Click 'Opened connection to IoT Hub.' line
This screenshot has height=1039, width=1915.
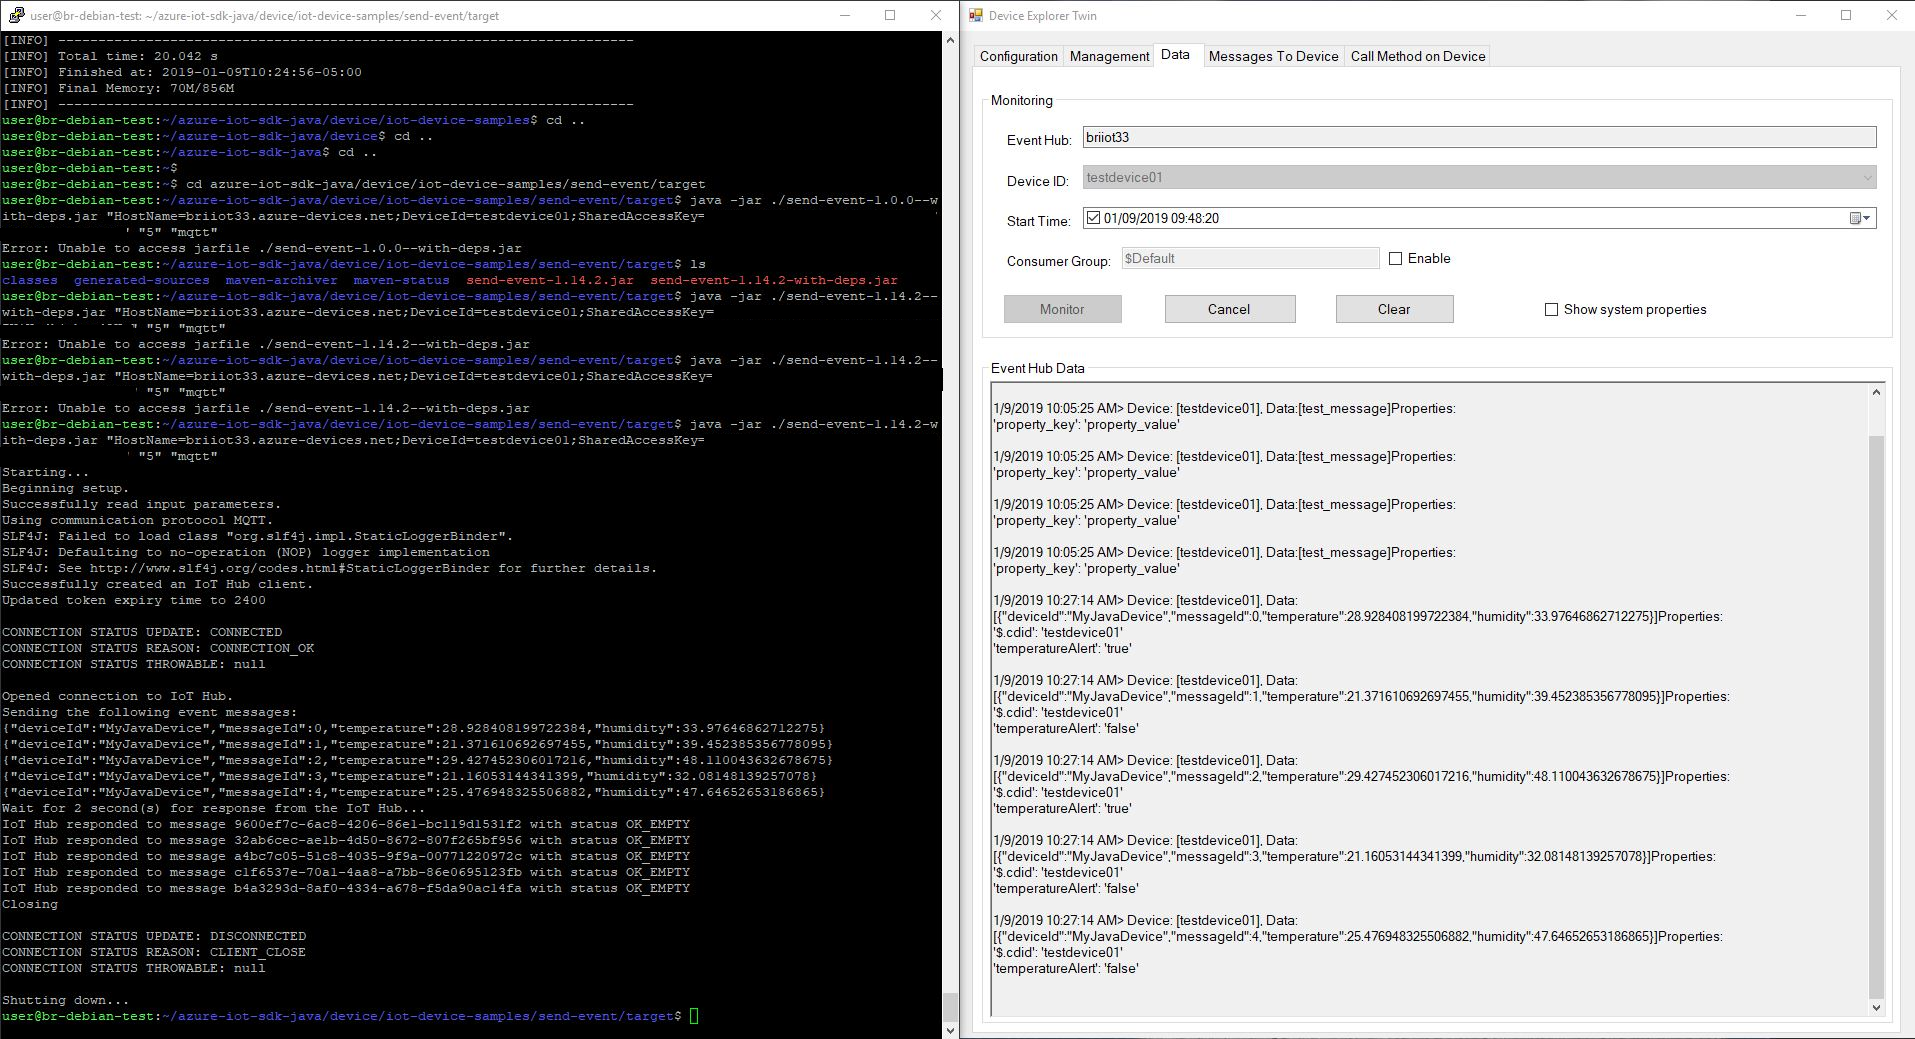click(118, 696)
